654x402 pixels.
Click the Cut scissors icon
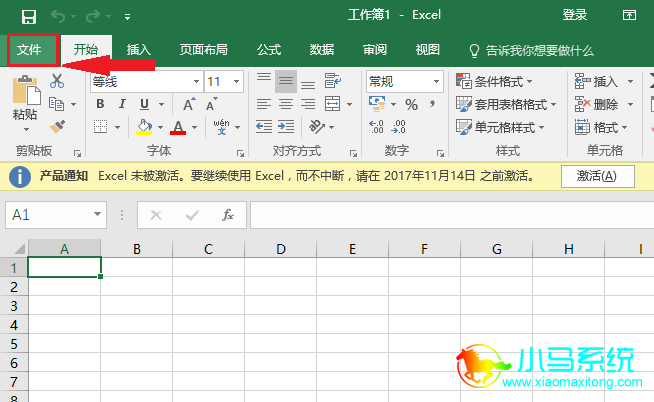57,81
